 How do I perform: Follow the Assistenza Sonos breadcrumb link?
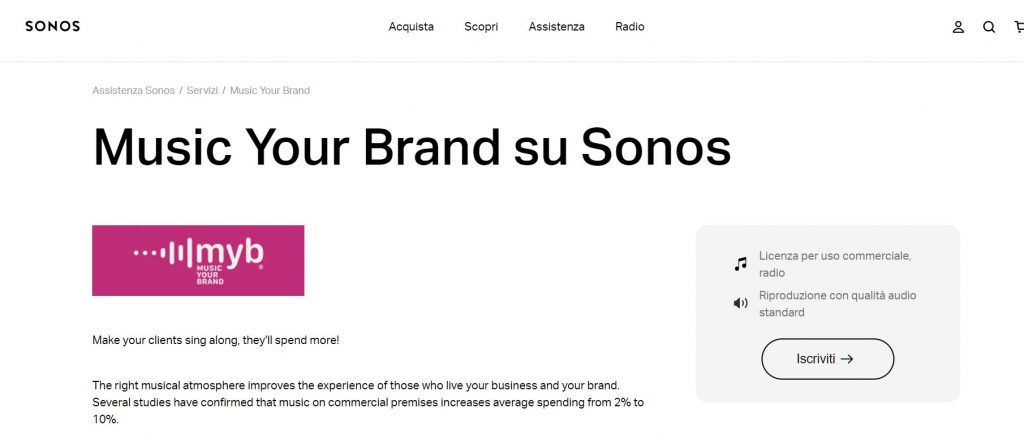pos(133,90)
